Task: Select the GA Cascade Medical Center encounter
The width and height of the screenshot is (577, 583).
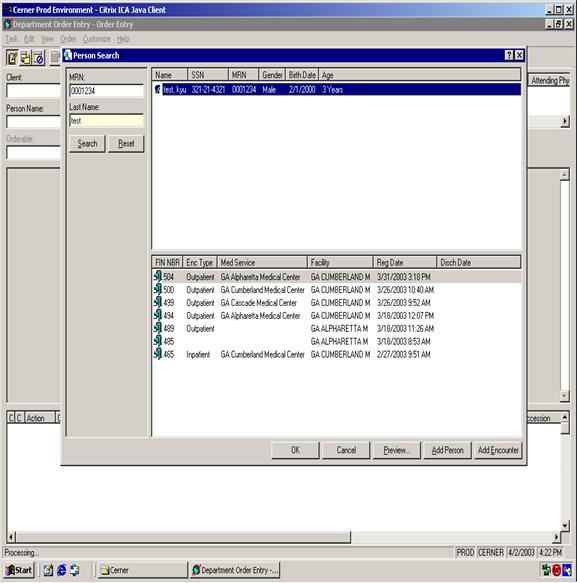Action: [x=337, y=302]
